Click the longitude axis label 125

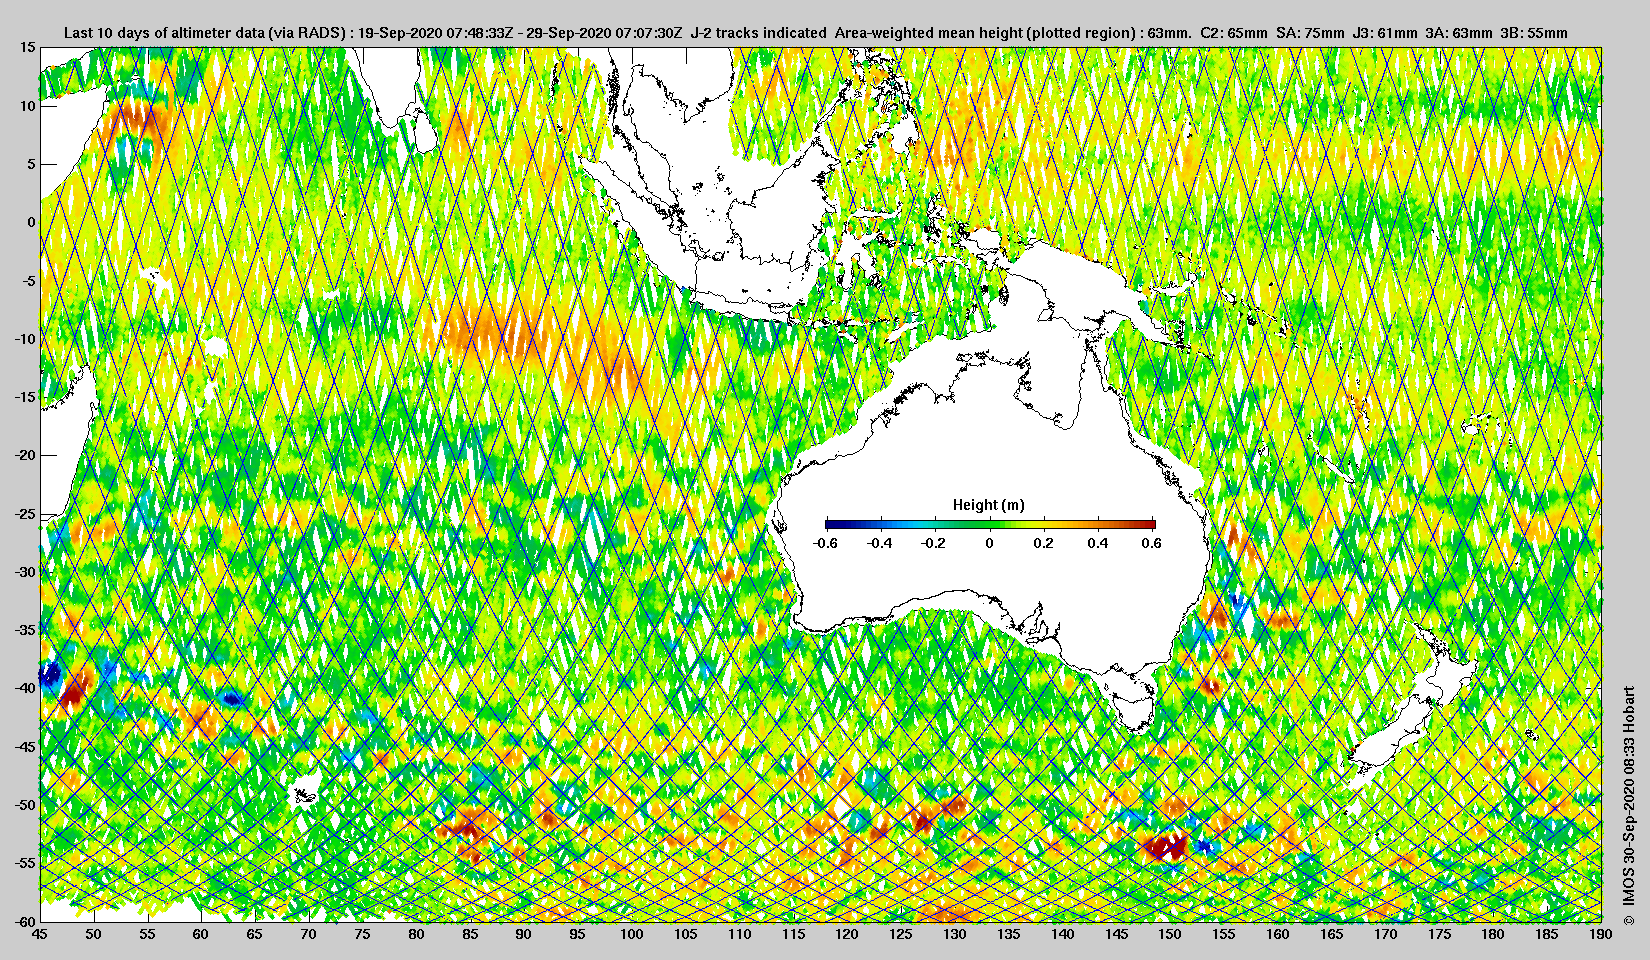click(901, 935)
